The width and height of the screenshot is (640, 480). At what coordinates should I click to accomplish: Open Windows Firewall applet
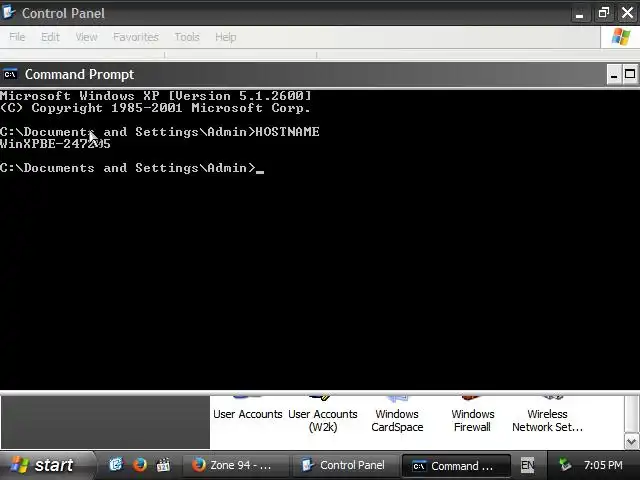[x=473, y=420]
